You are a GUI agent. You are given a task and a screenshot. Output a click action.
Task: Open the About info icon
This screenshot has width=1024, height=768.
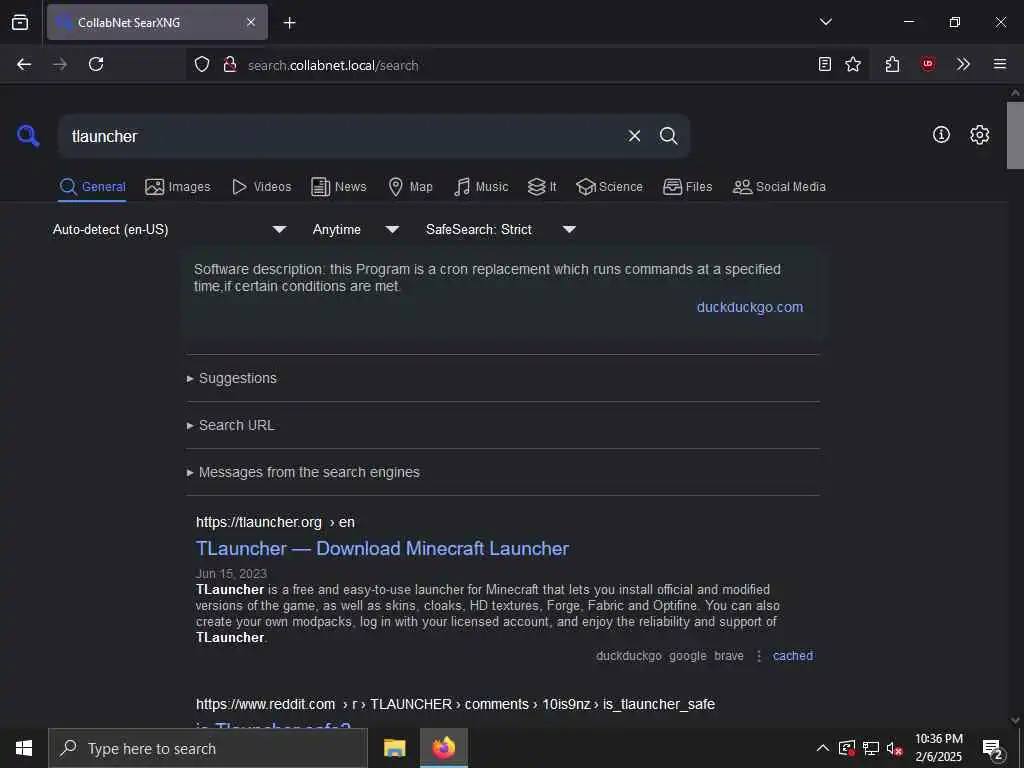pos(941,135)
